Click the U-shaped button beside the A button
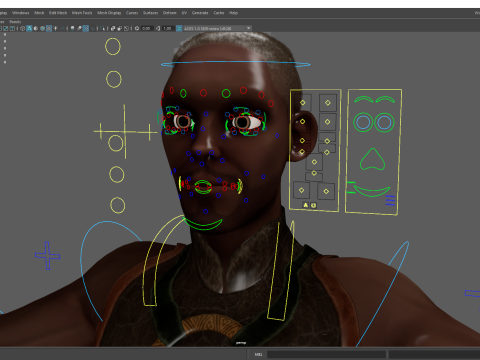 coord(313,206)
